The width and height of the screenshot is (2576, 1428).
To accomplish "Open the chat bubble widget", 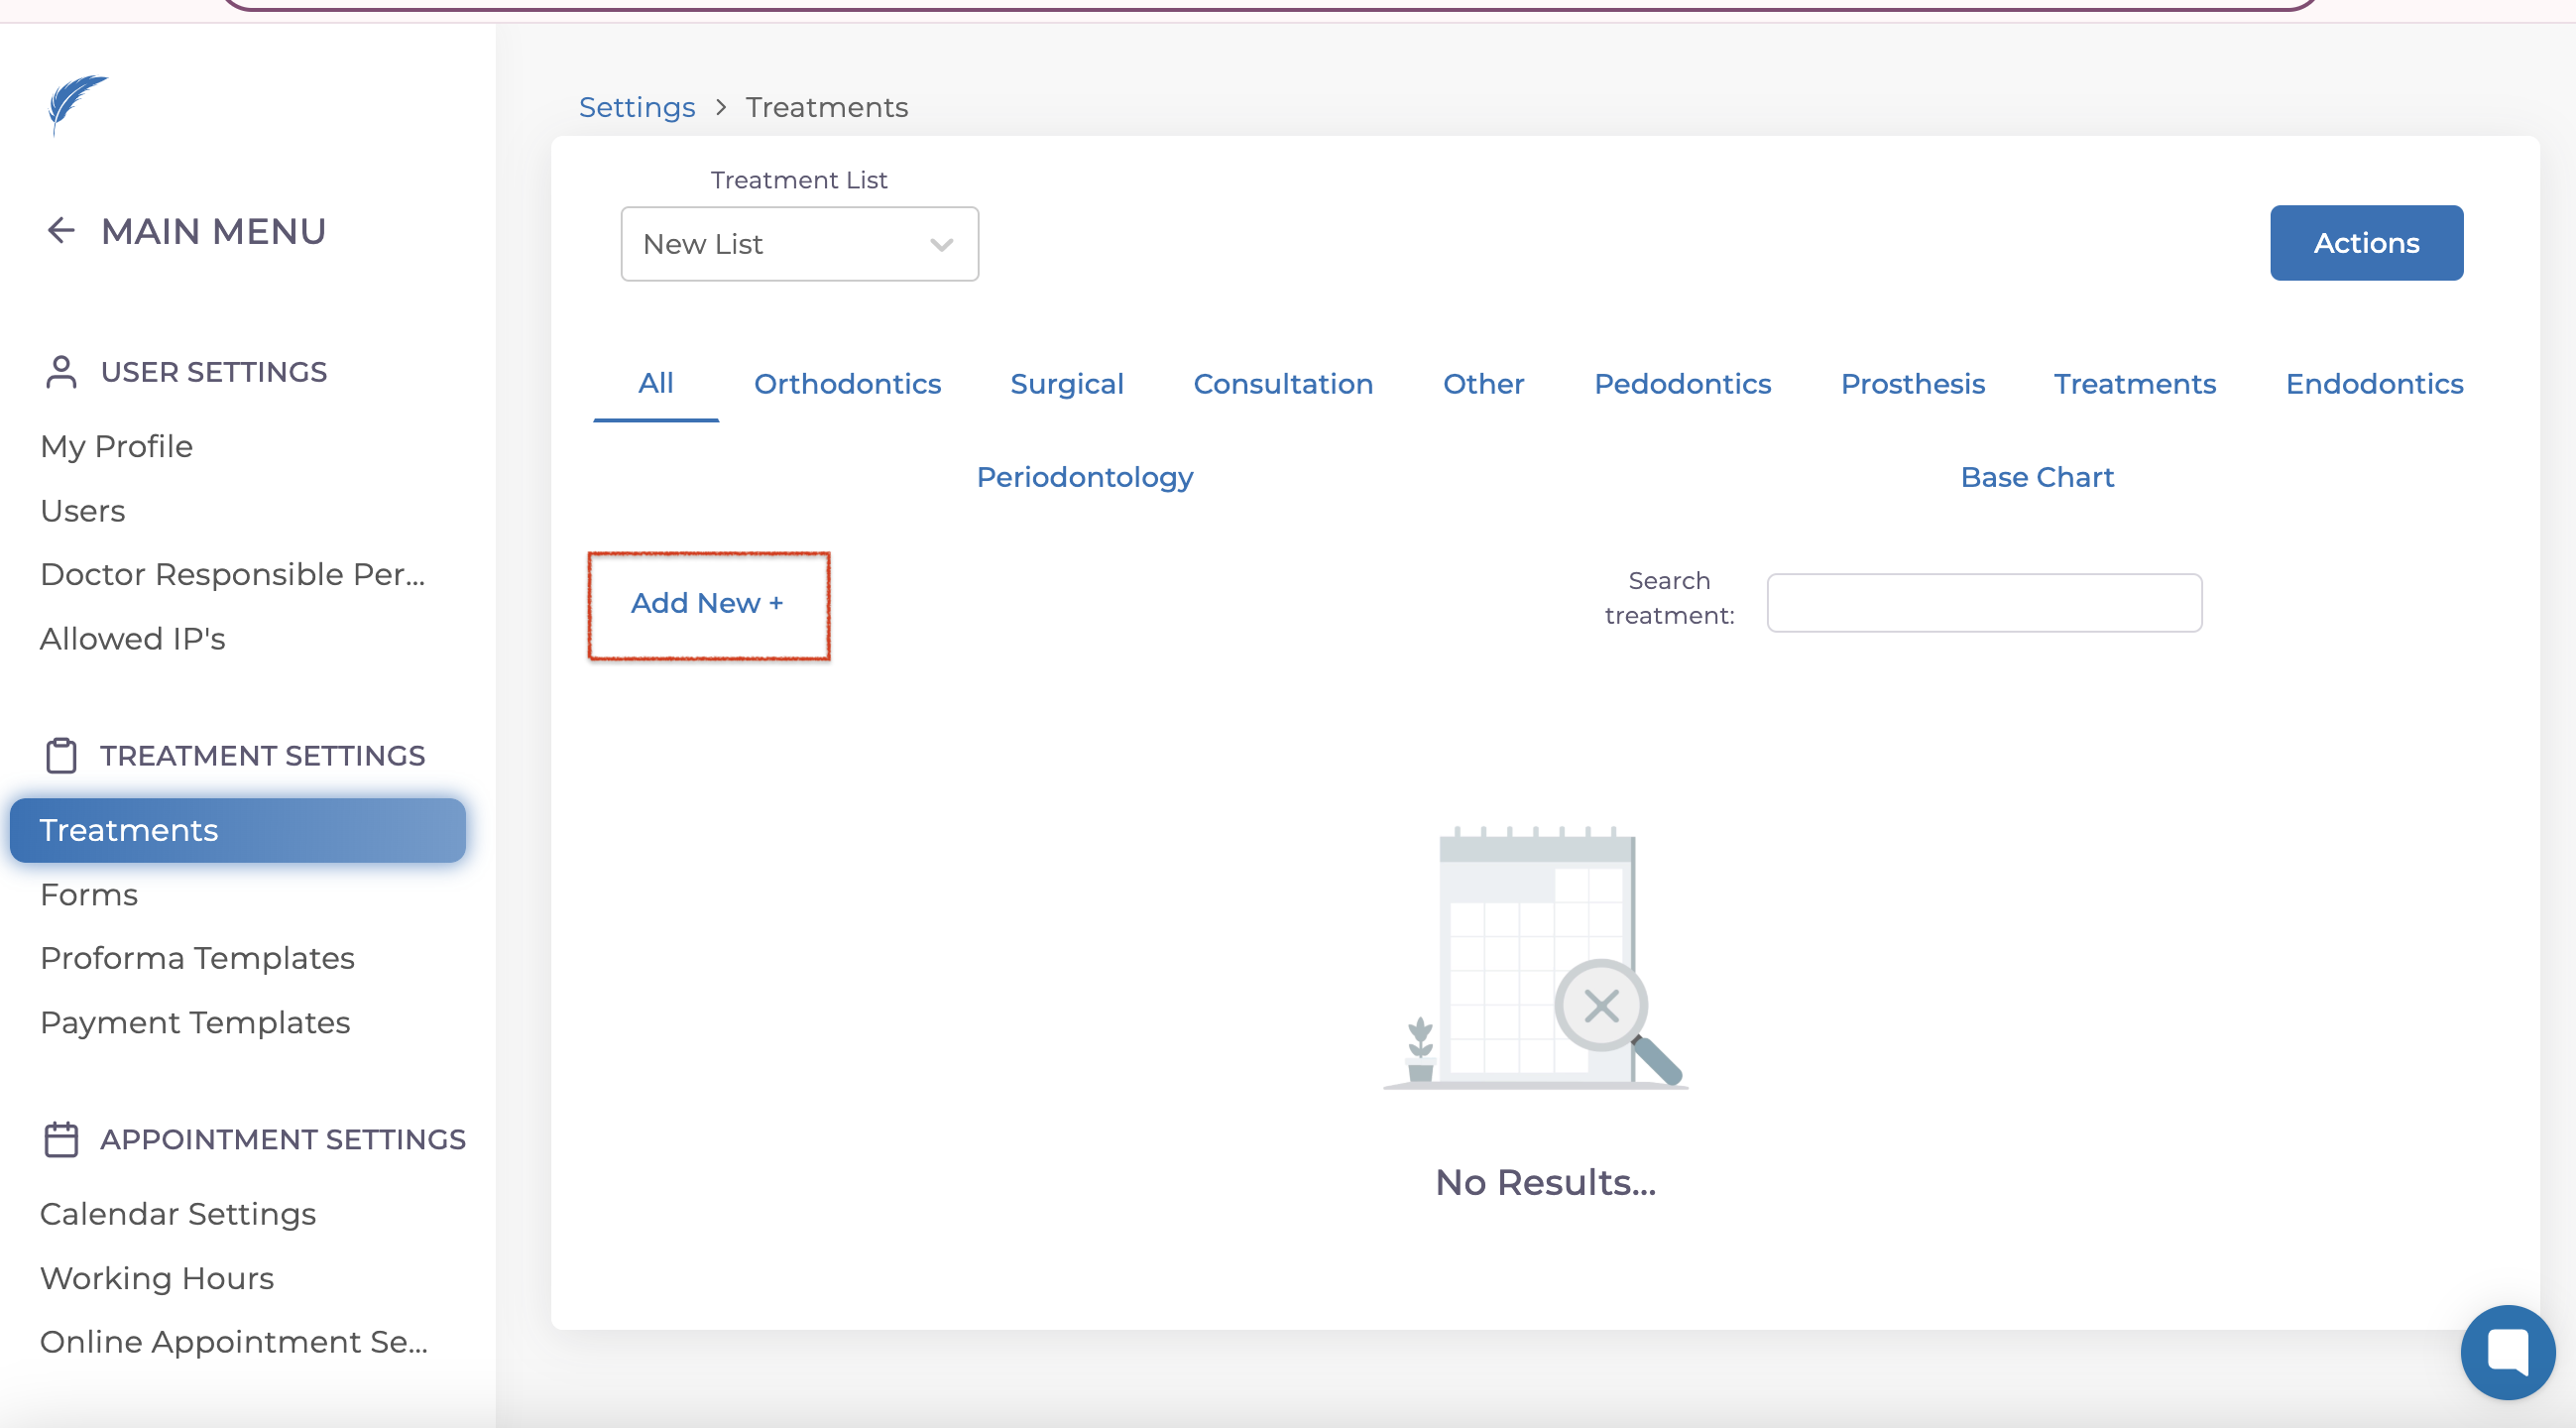I will coord(2507,1352).
